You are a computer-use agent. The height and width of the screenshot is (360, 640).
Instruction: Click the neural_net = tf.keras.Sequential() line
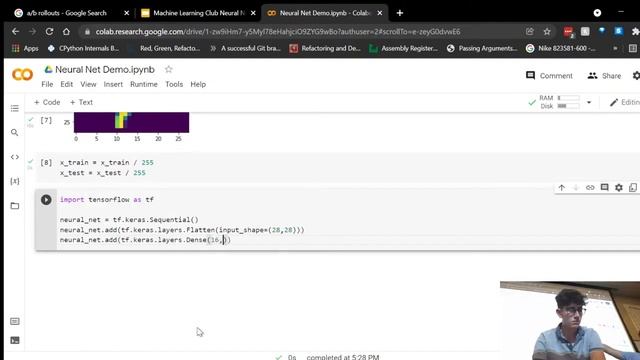point(129,220)
